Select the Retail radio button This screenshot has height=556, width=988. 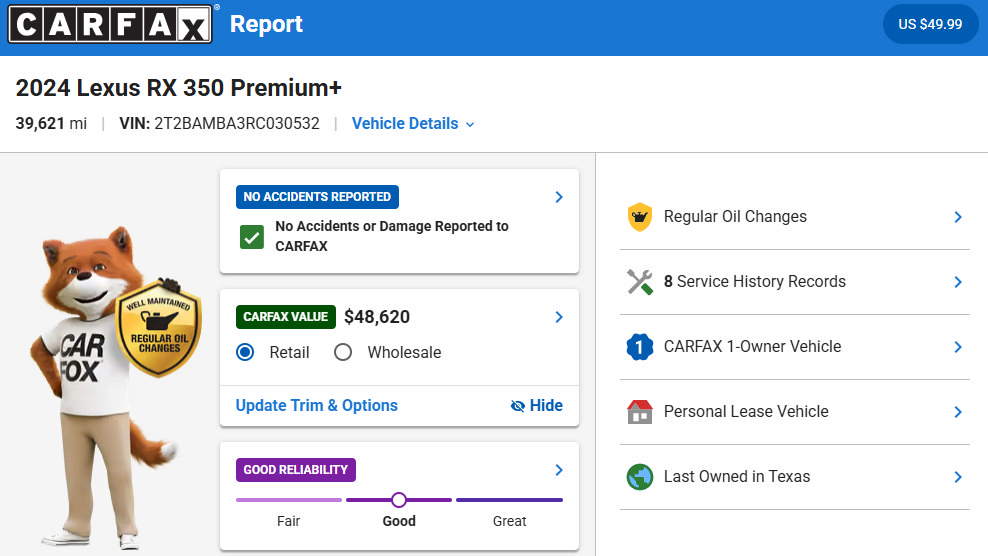[x=245, y=352]
